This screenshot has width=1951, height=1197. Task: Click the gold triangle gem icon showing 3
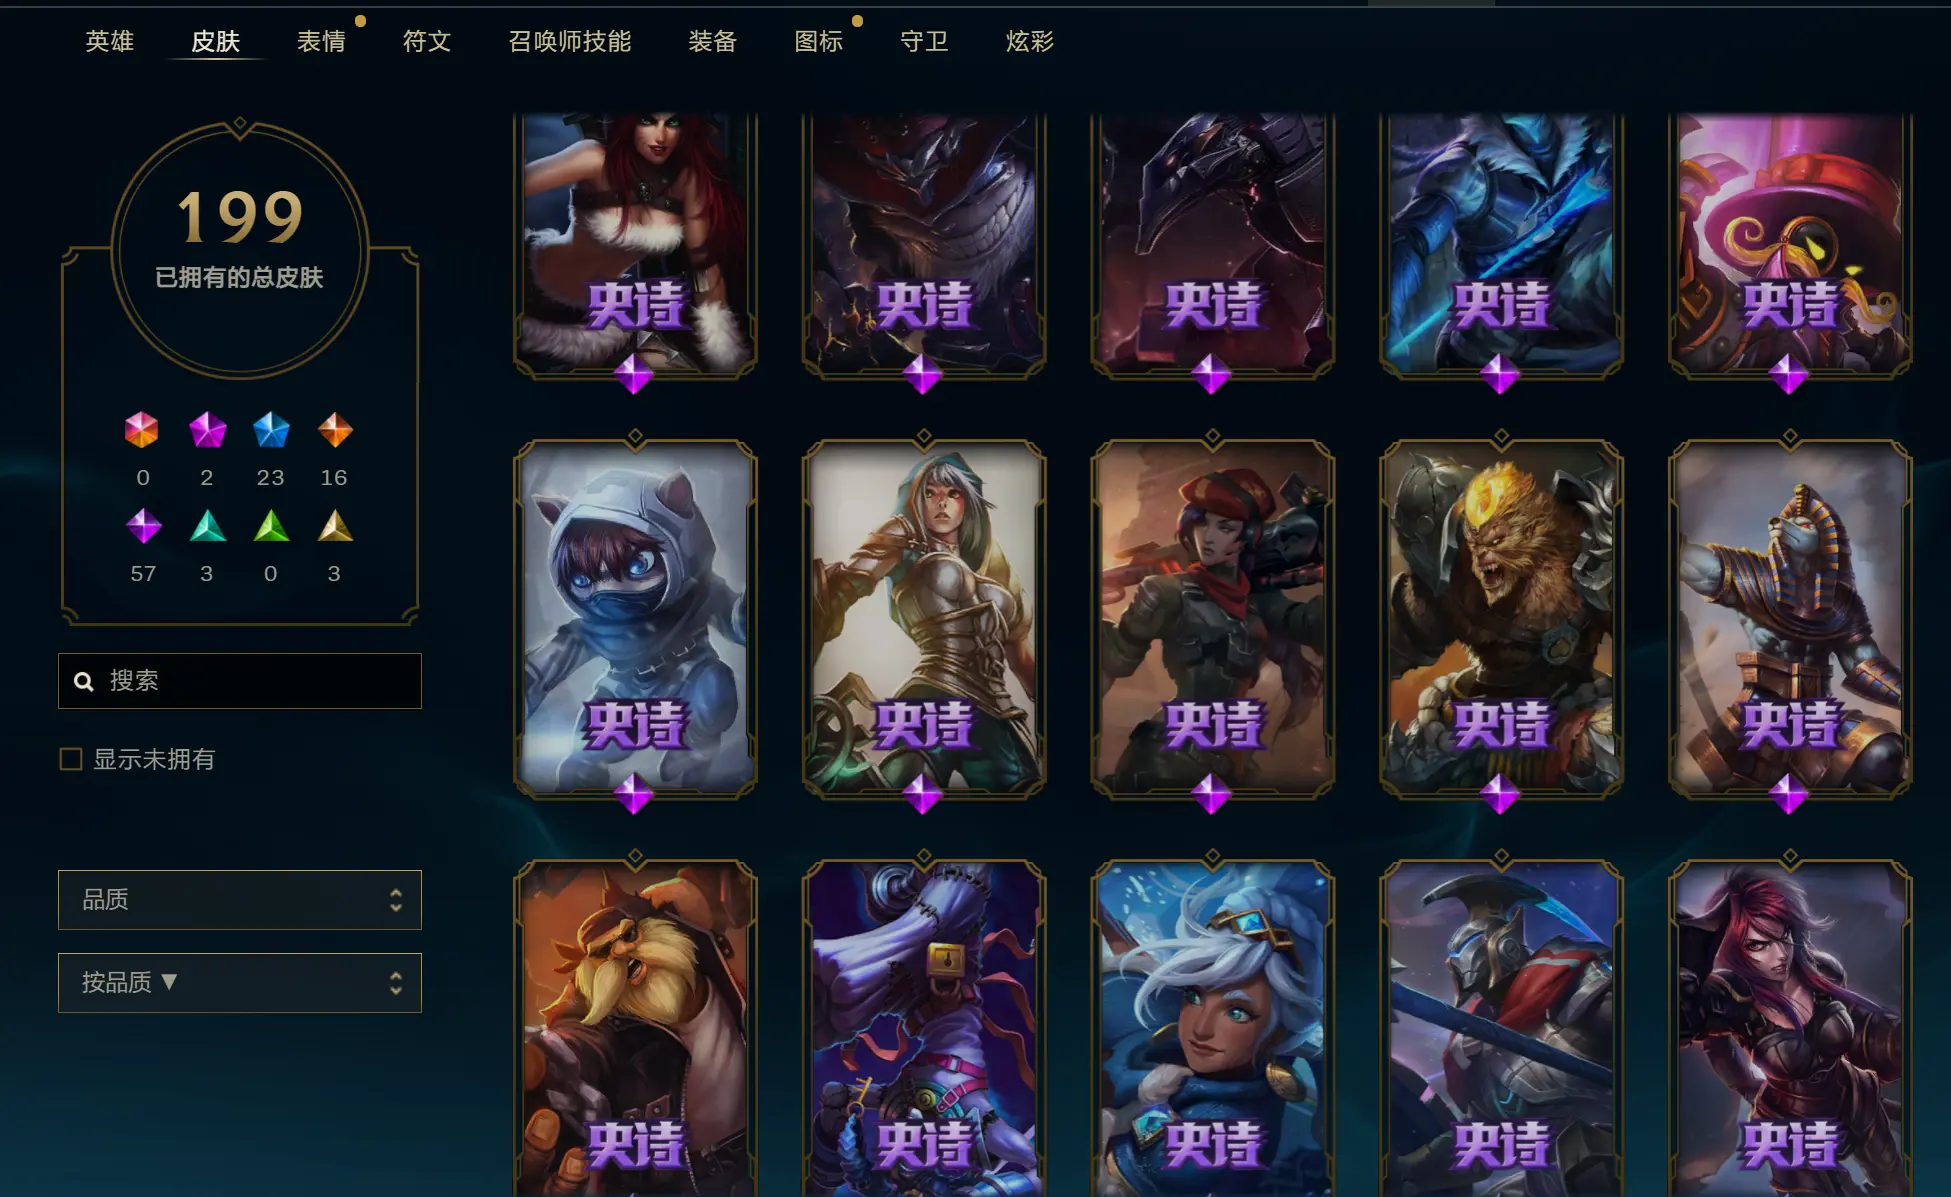pos(335,526)
